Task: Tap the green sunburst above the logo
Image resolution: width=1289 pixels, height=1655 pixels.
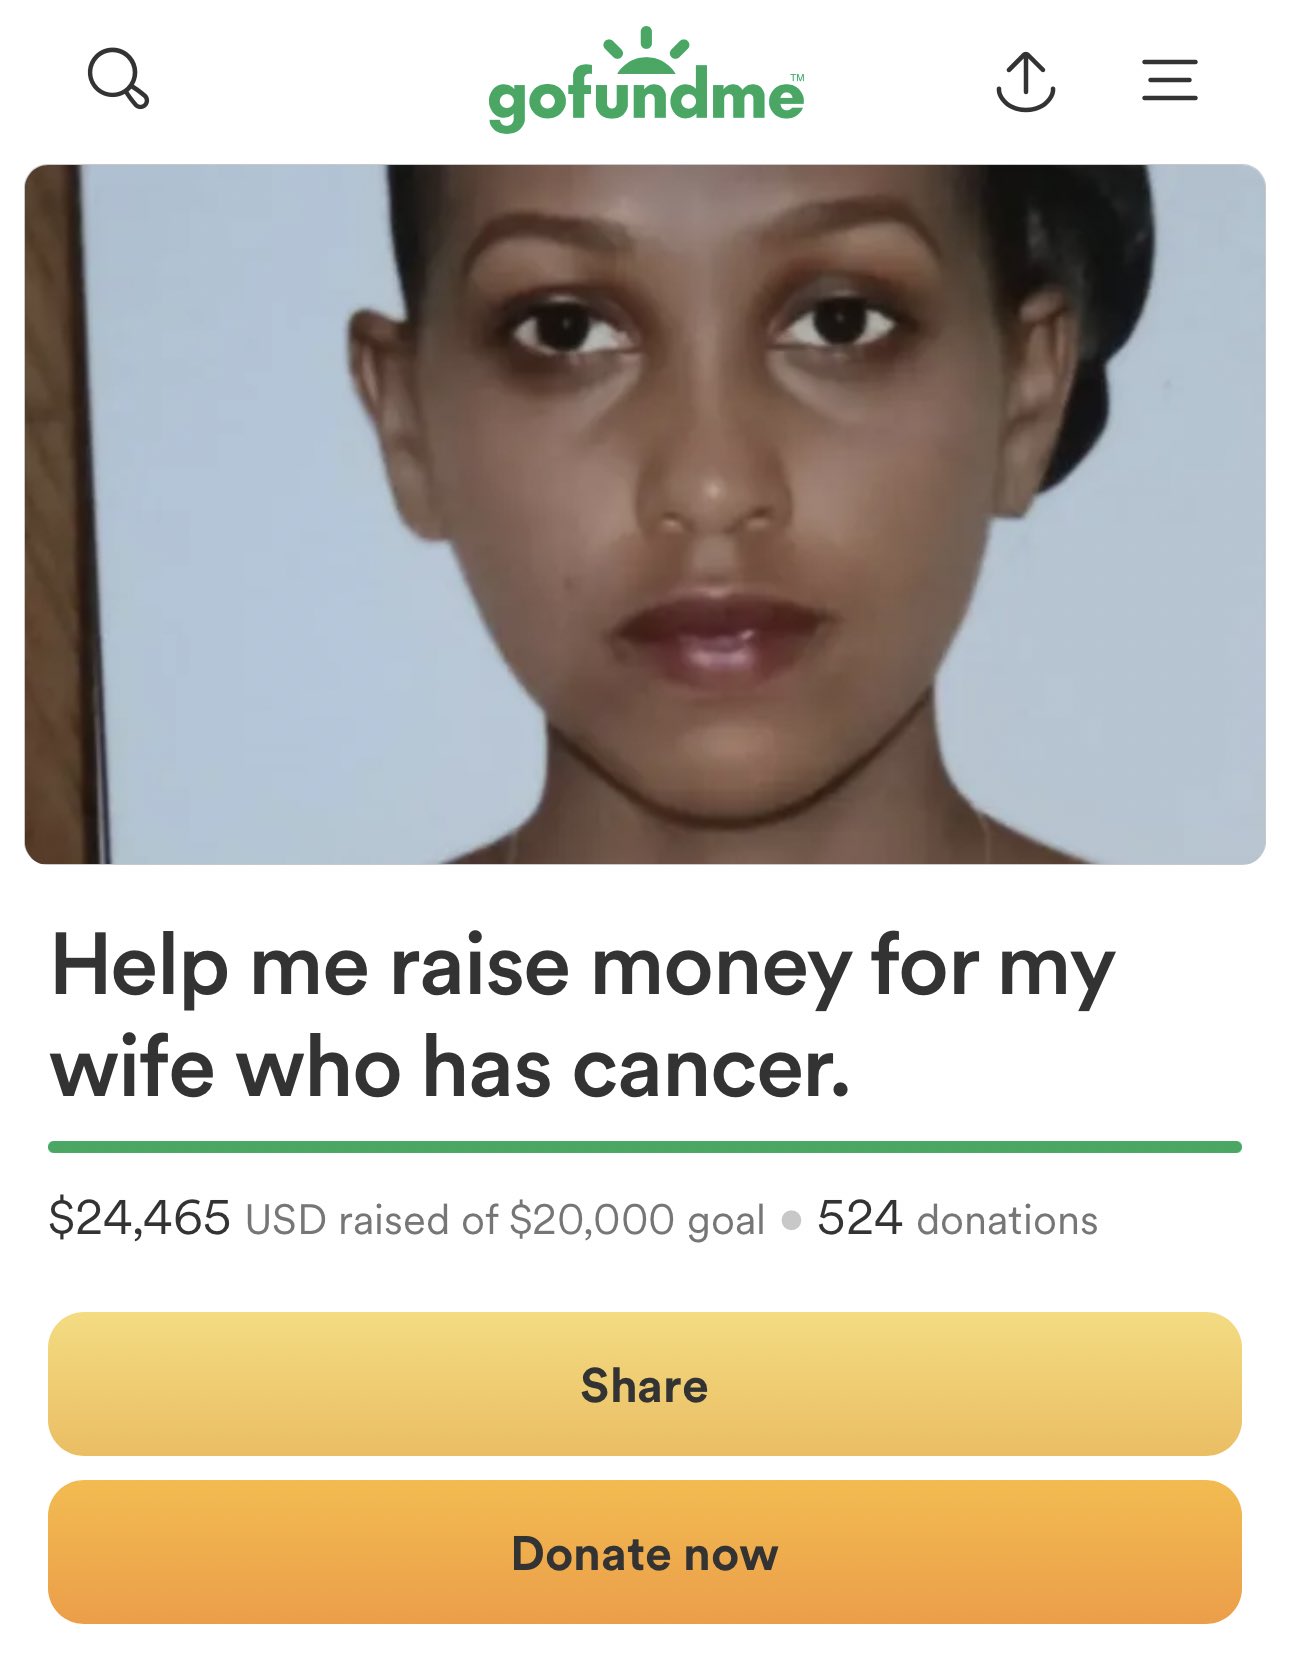Action: 646,50
